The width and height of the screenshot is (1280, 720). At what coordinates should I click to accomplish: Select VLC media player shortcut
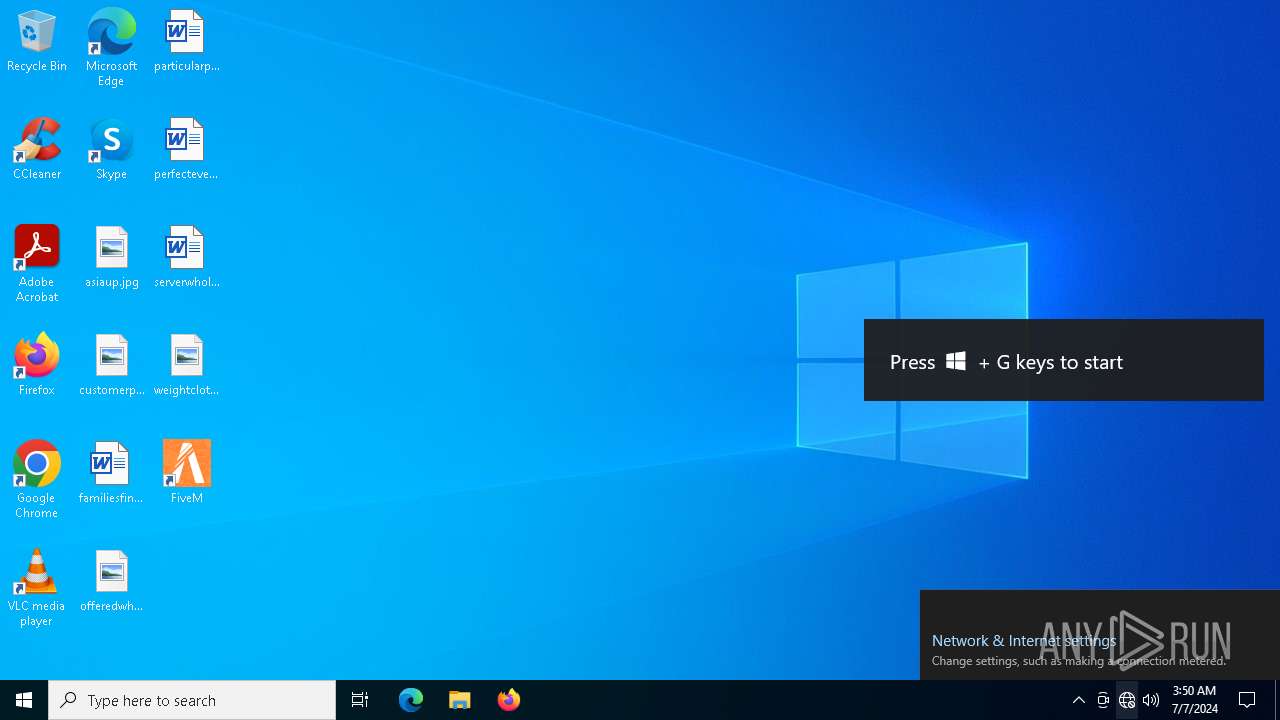(37, 588)
